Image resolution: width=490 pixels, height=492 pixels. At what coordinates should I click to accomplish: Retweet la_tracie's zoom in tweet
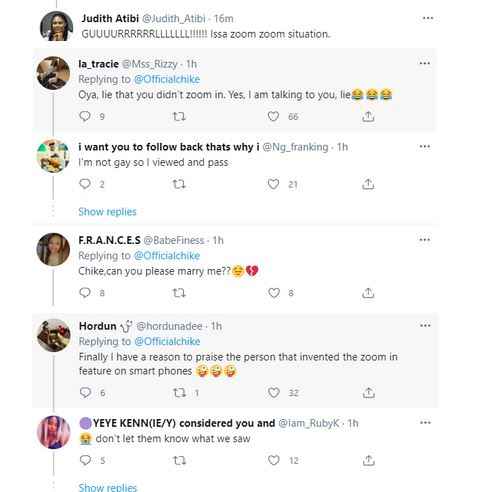coord(179,116)
